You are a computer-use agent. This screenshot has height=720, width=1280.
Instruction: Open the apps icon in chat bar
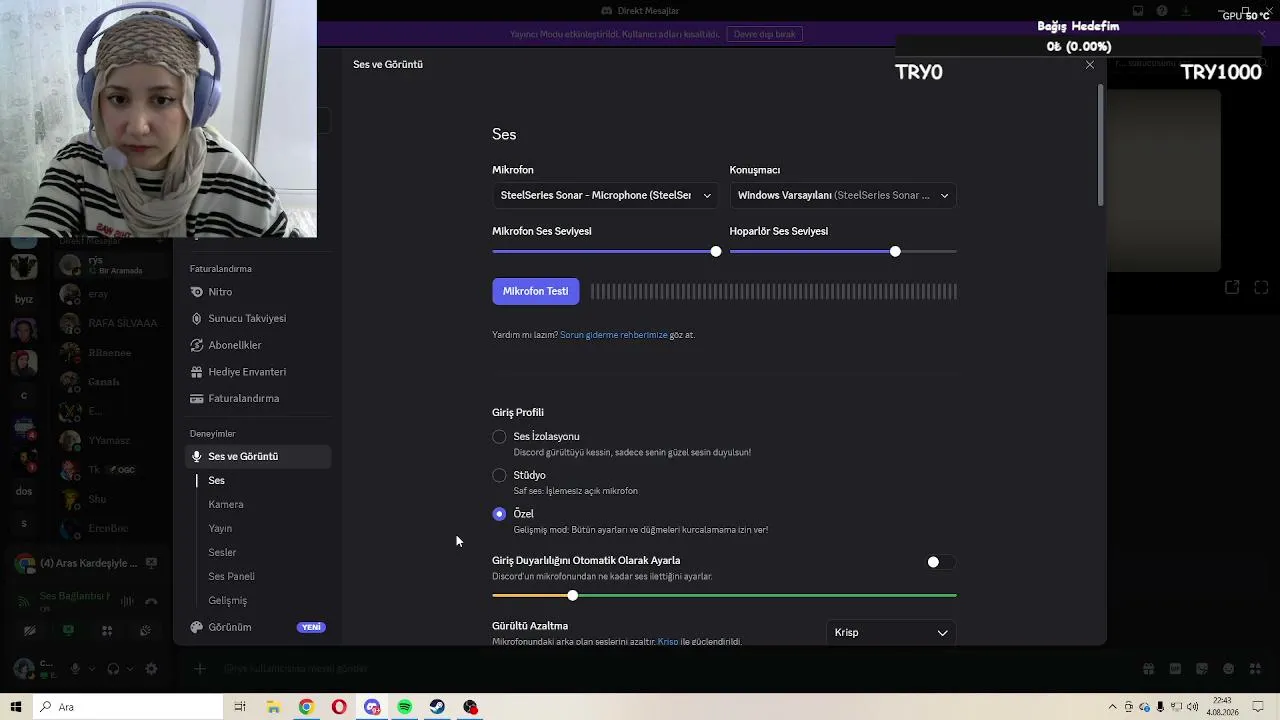click(x=1256, y=669)
